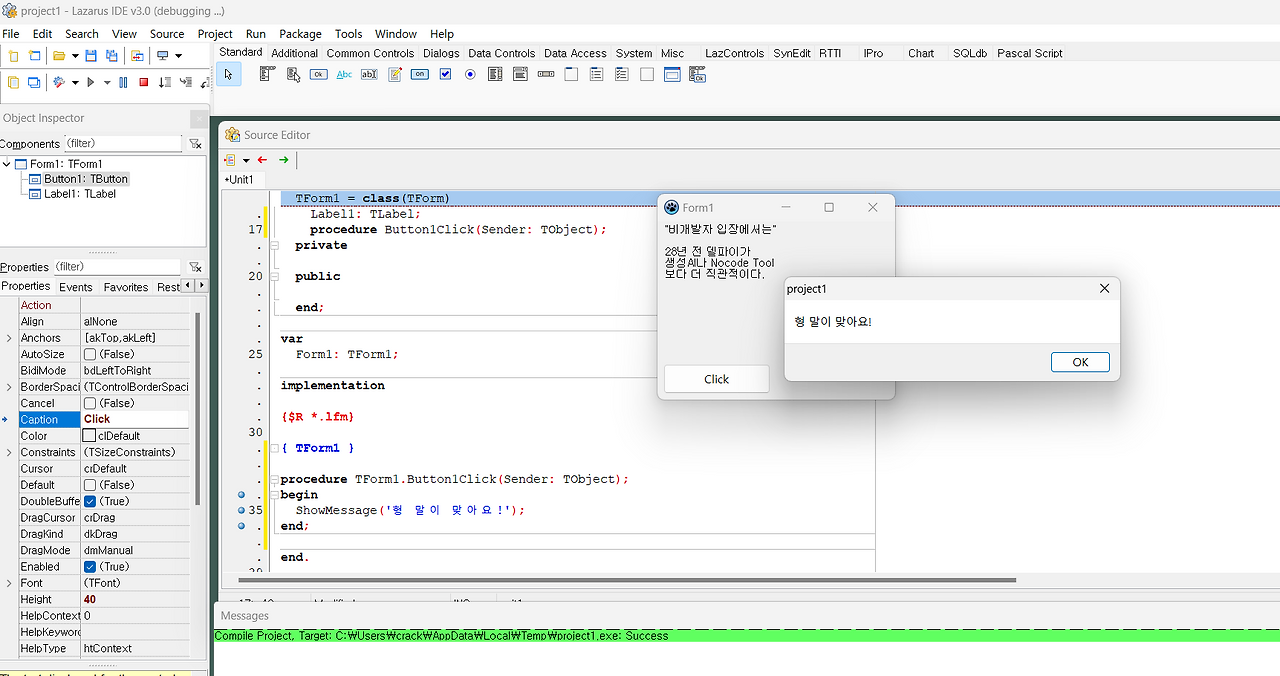The height and width of the screenshot is (676, 1280).
Task: Click the green forward arrow in Source Editor
Action: tap(284, 160)
